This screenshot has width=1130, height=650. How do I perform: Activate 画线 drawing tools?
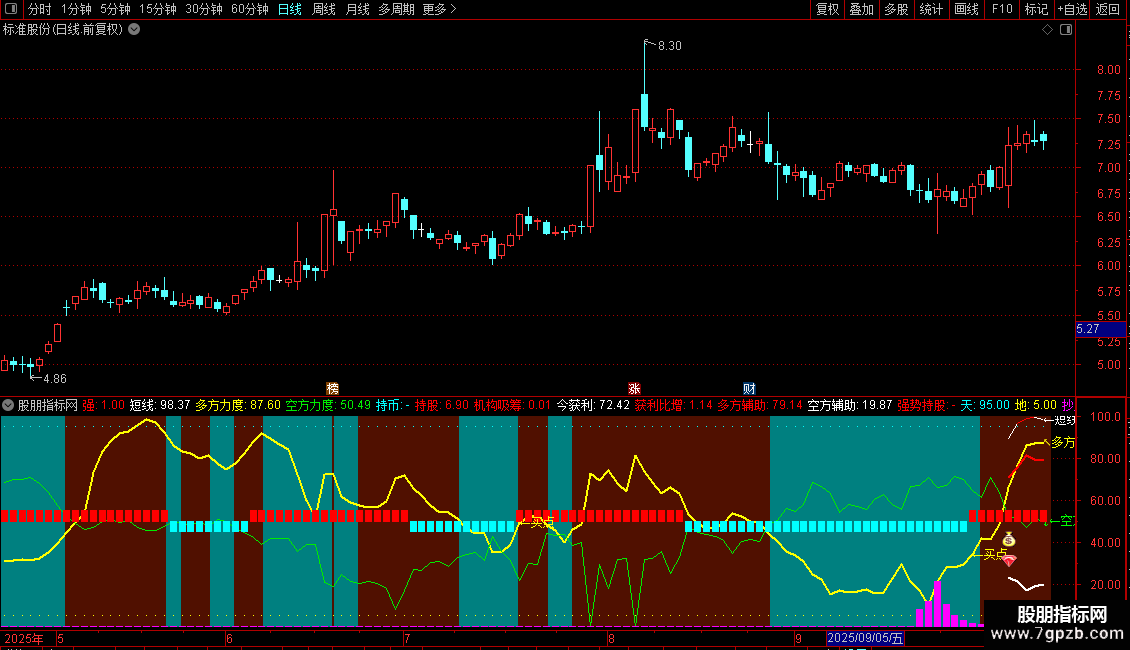point(966,9)
